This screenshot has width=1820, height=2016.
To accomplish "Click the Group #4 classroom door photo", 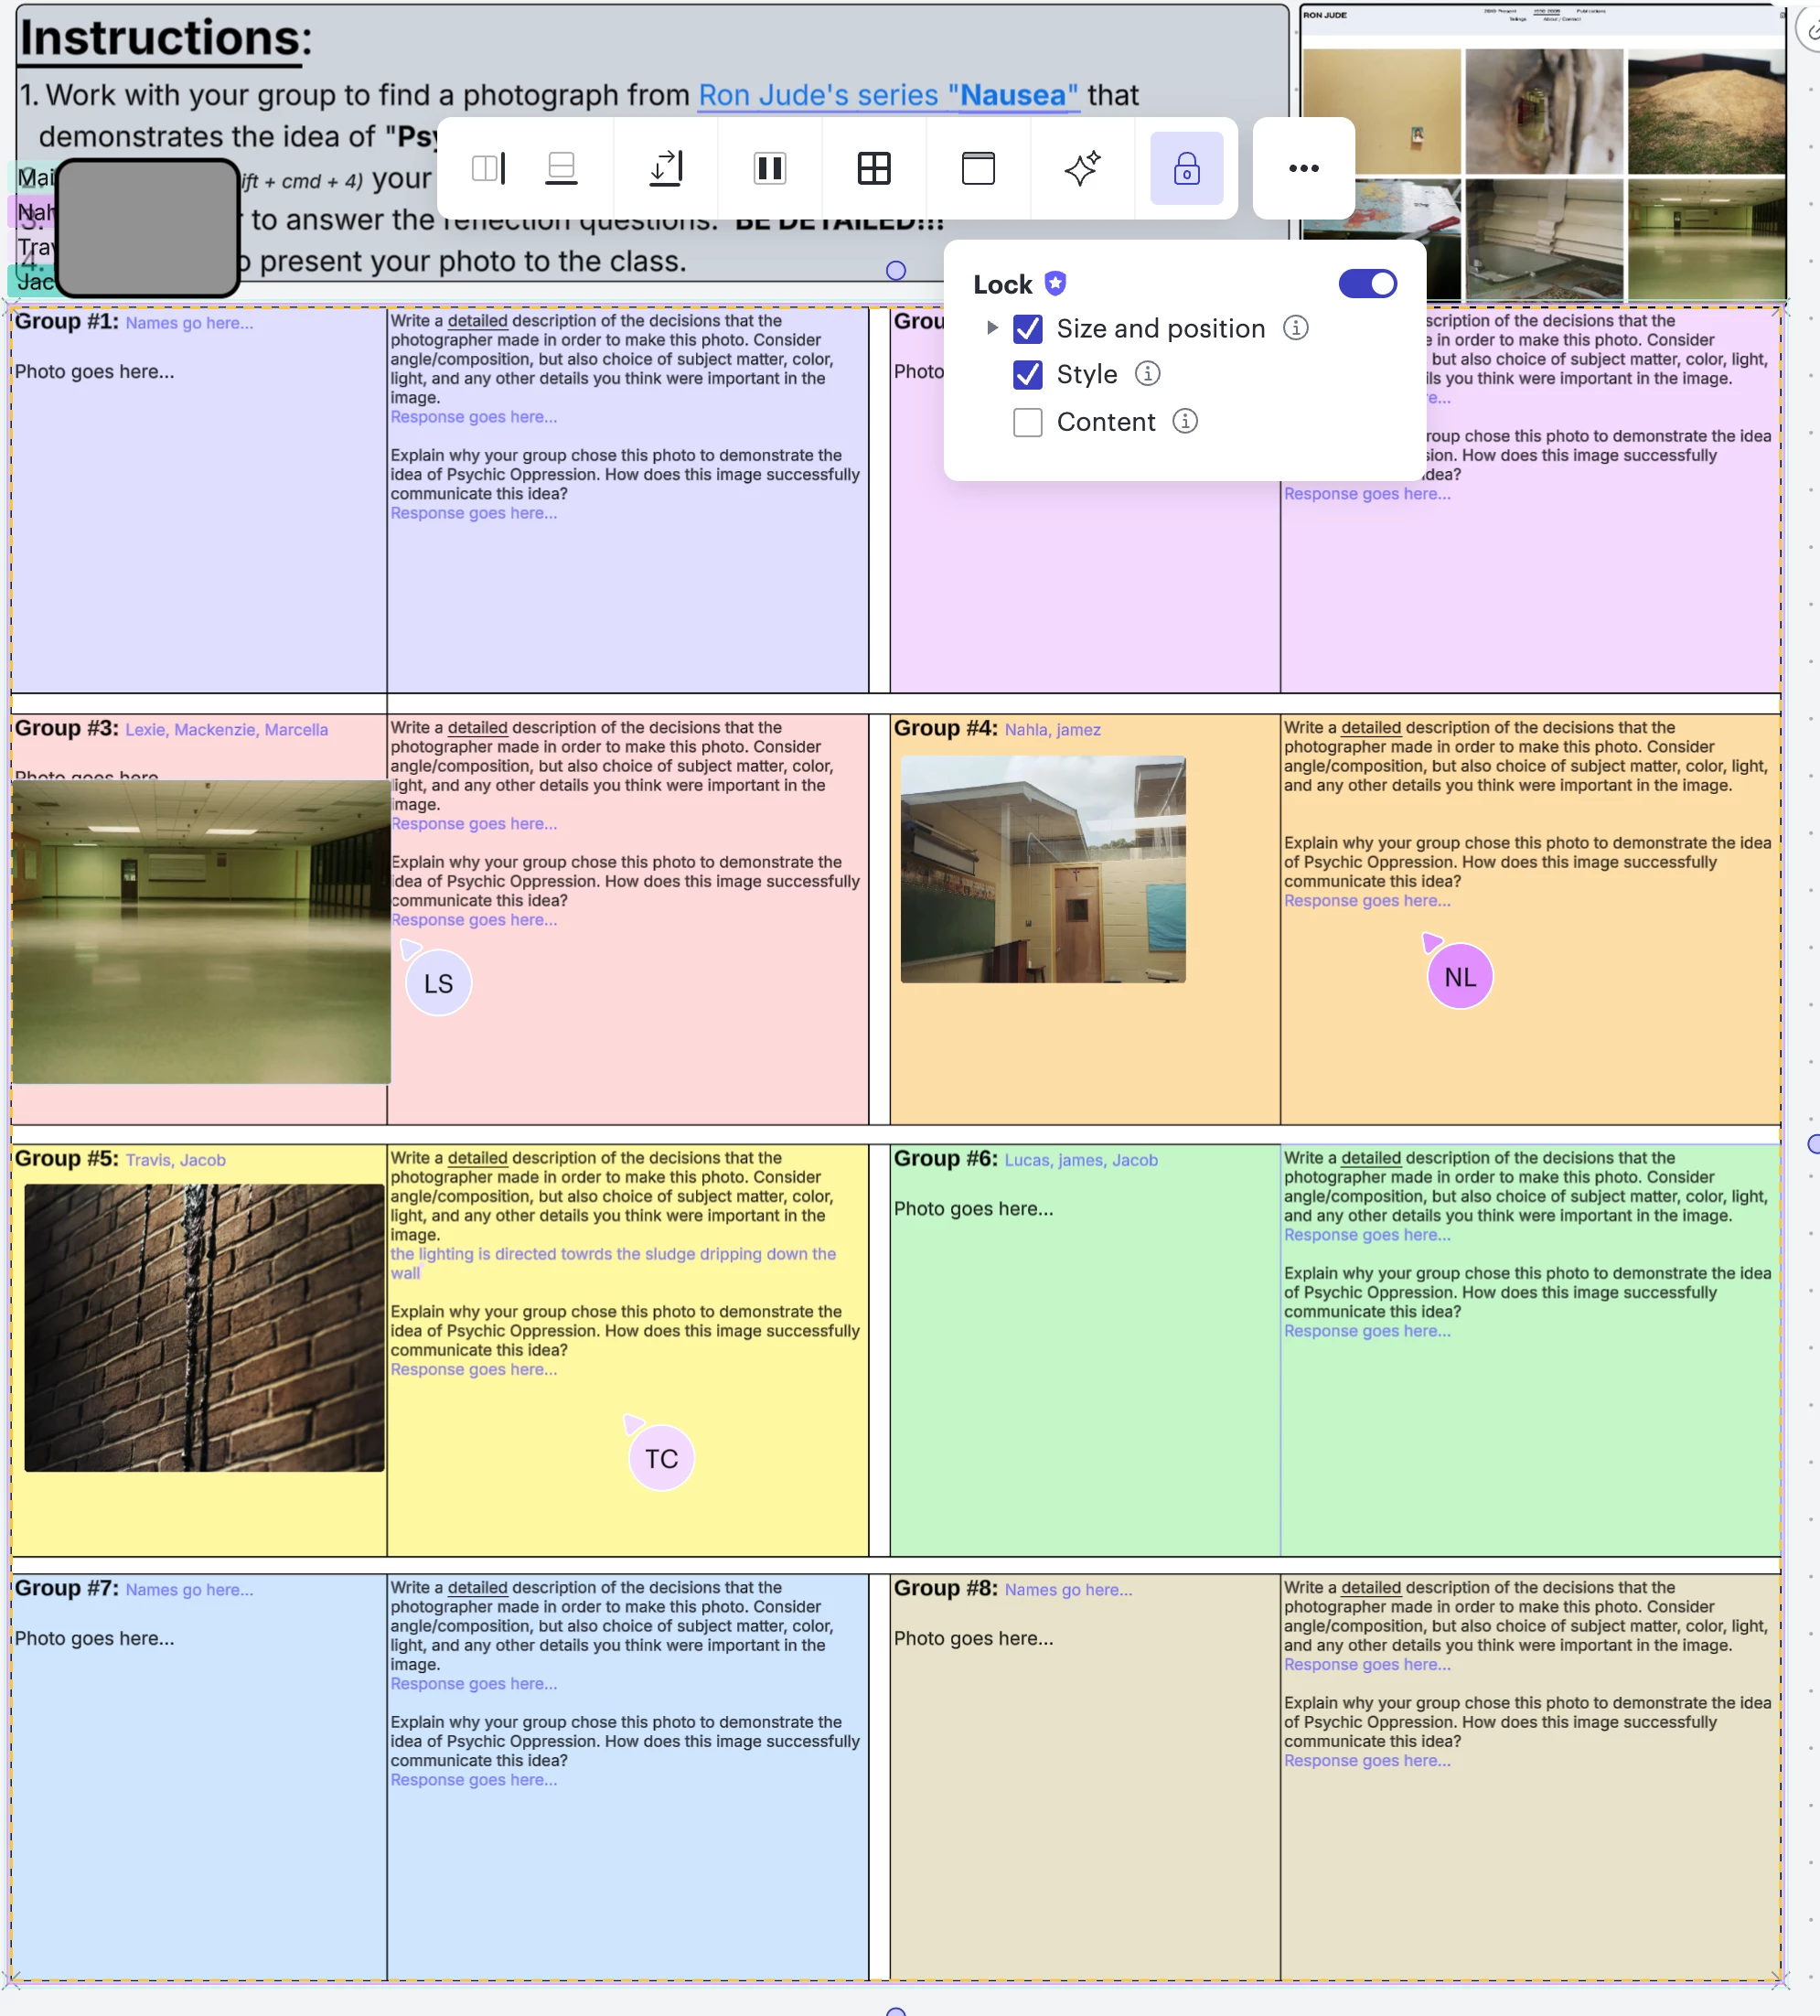I will coord(1042,869).
